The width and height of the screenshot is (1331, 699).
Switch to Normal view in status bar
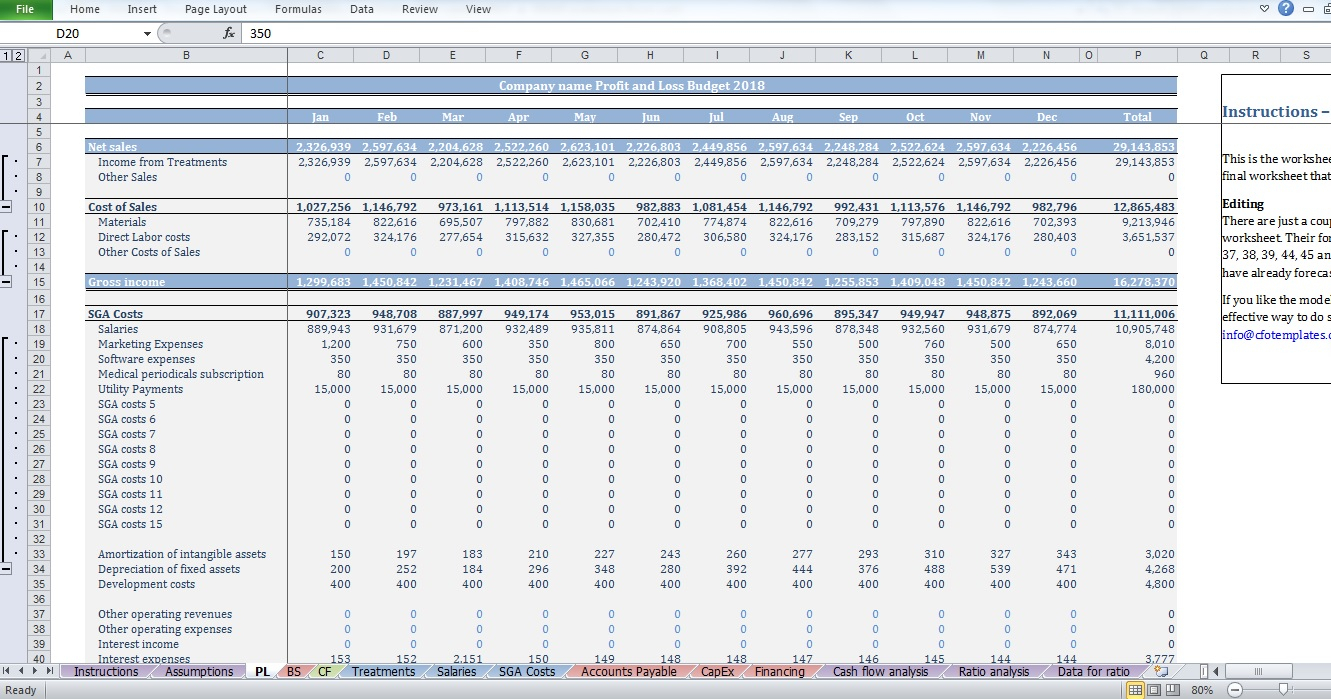[1135, 690]
